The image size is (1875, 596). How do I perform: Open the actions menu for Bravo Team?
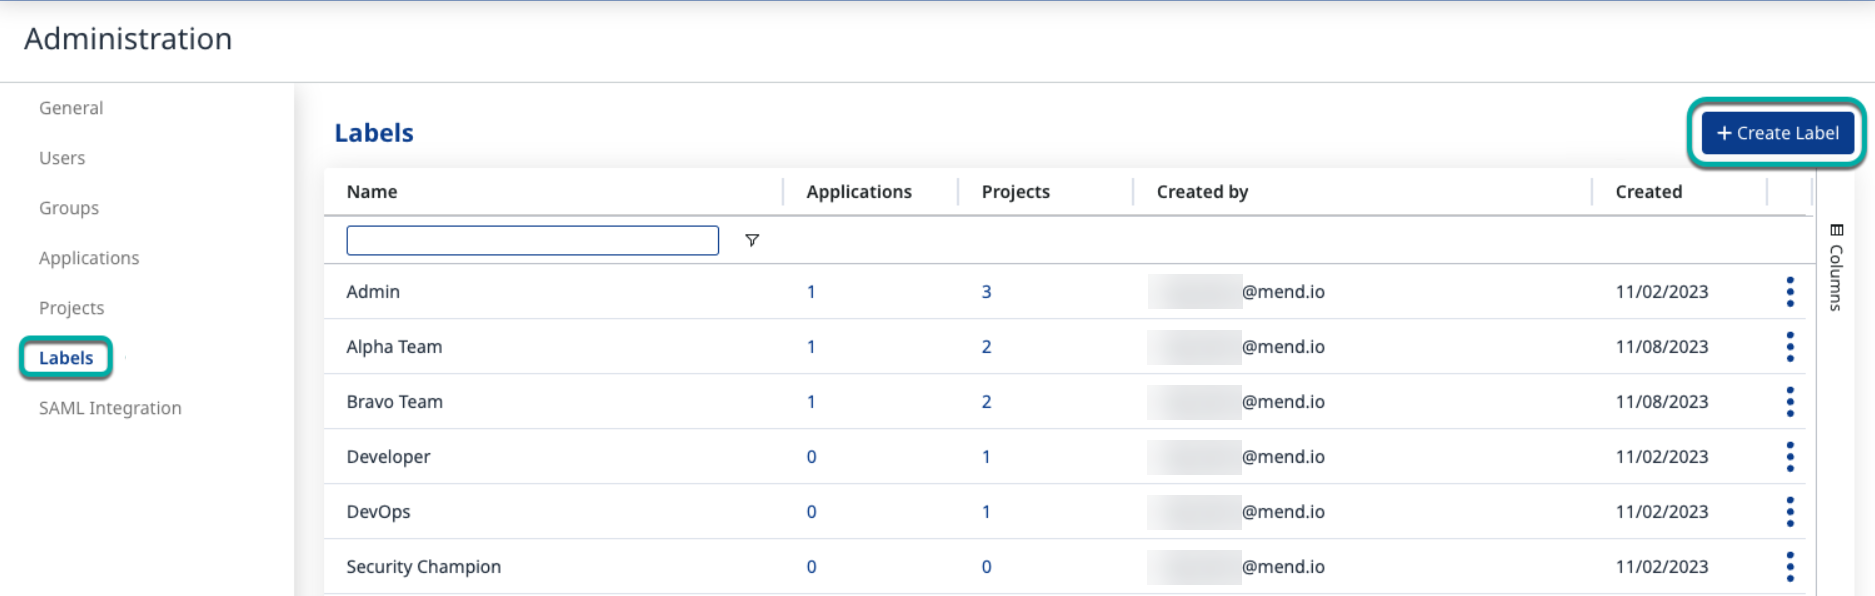point(1790,402)
